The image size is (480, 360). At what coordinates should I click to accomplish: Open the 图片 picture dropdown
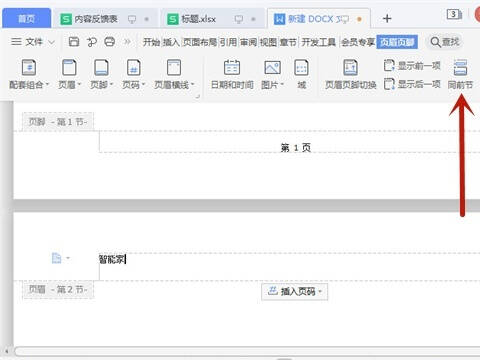click(272, 75)
